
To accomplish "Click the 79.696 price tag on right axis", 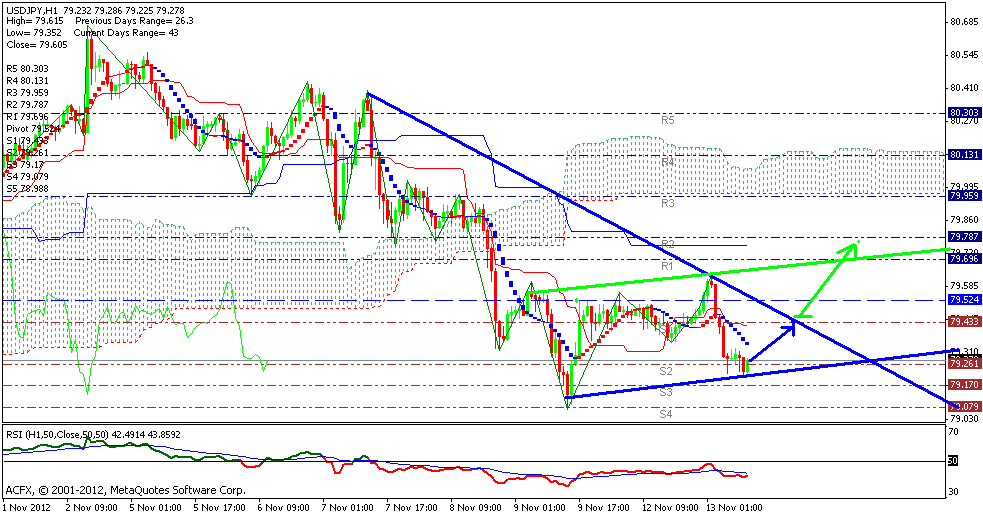I will 964,258.
